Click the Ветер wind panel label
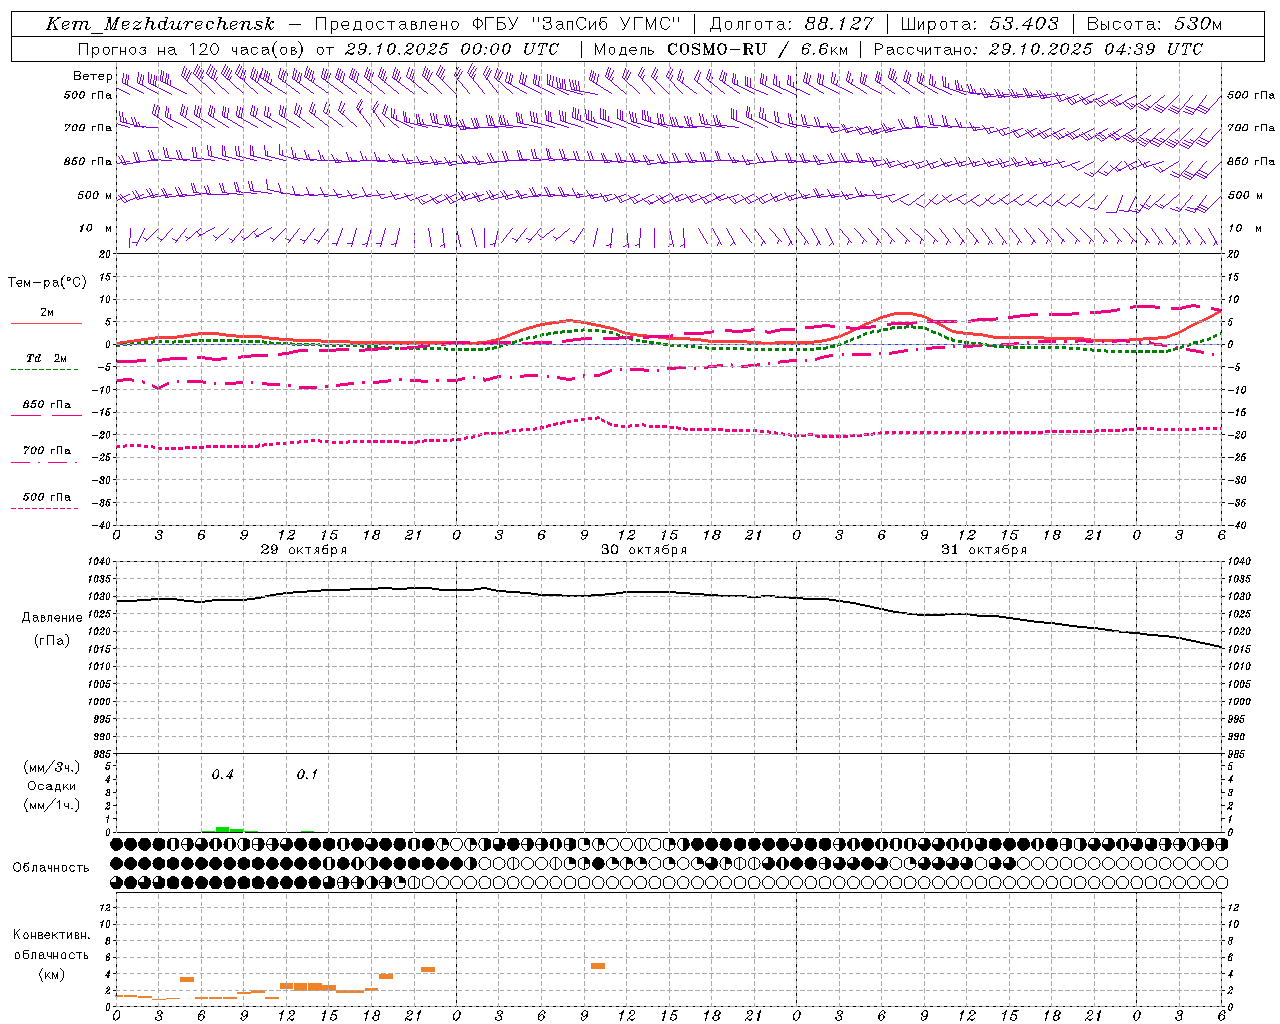This screenshot has height=1024, width=1280. click(x=92, y=76)
